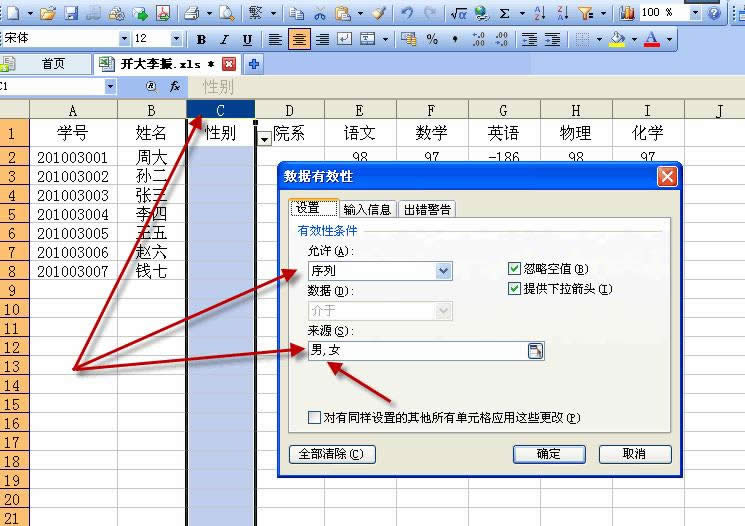
Task: Apply percent style format
Action: pos(432,39)
